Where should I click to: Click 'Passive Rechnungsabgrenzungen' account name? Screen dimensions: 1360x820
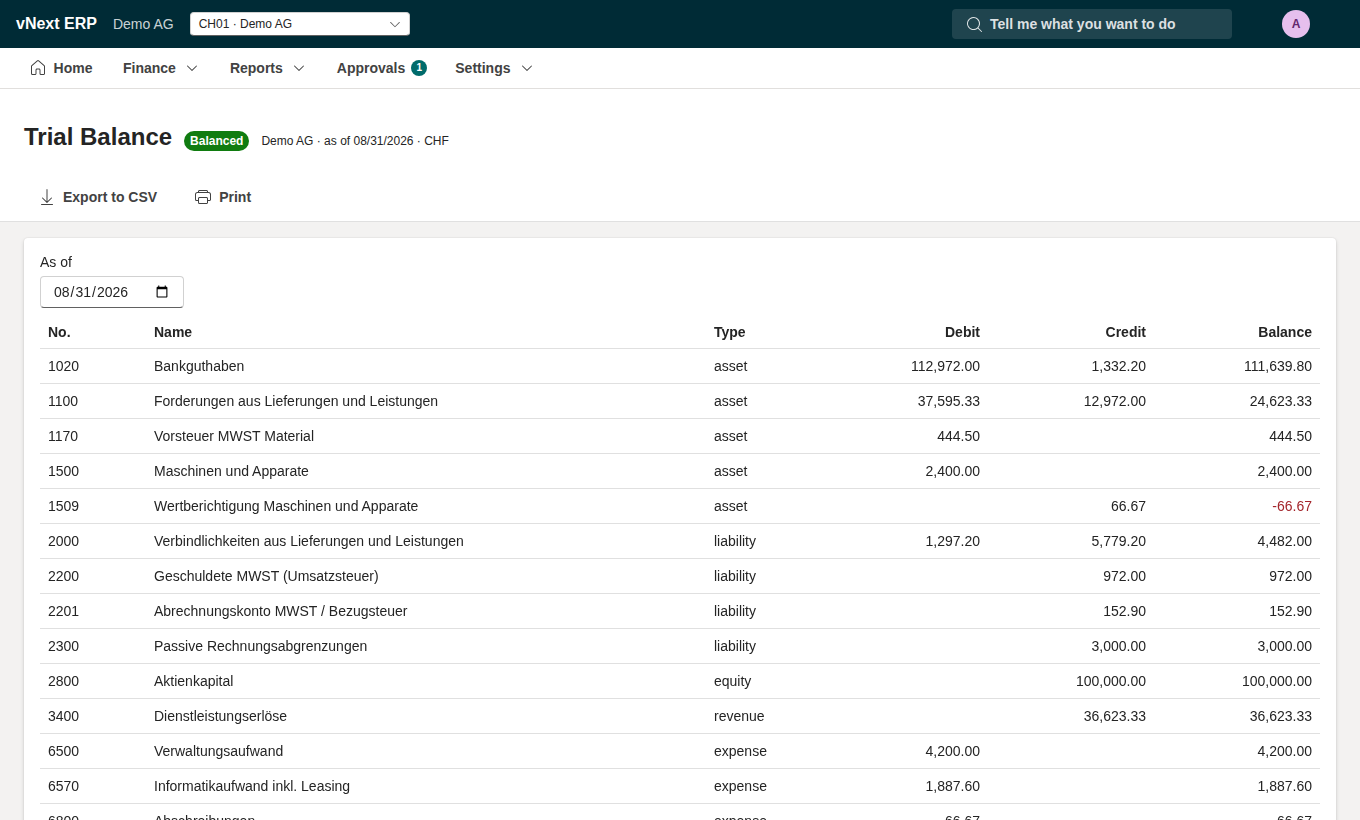(260, 646)
